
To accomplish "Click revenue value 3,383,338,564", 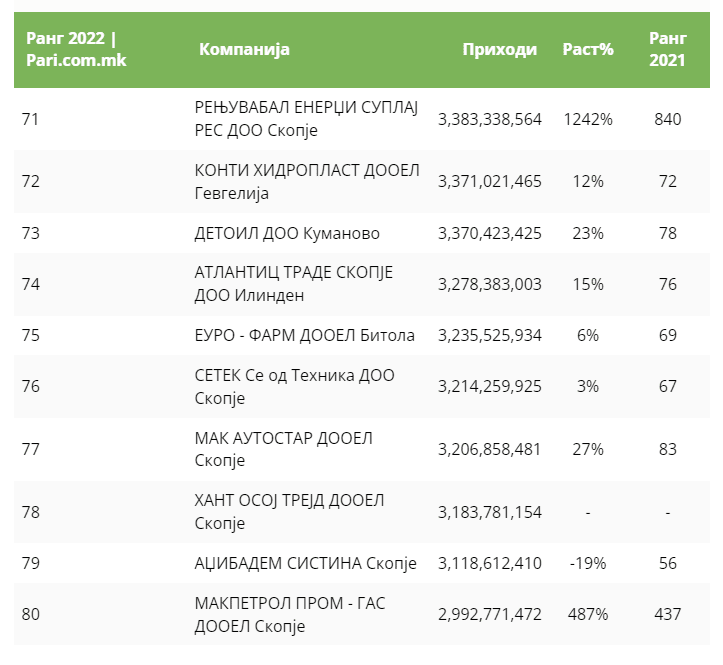I will (x=489, y=119).
